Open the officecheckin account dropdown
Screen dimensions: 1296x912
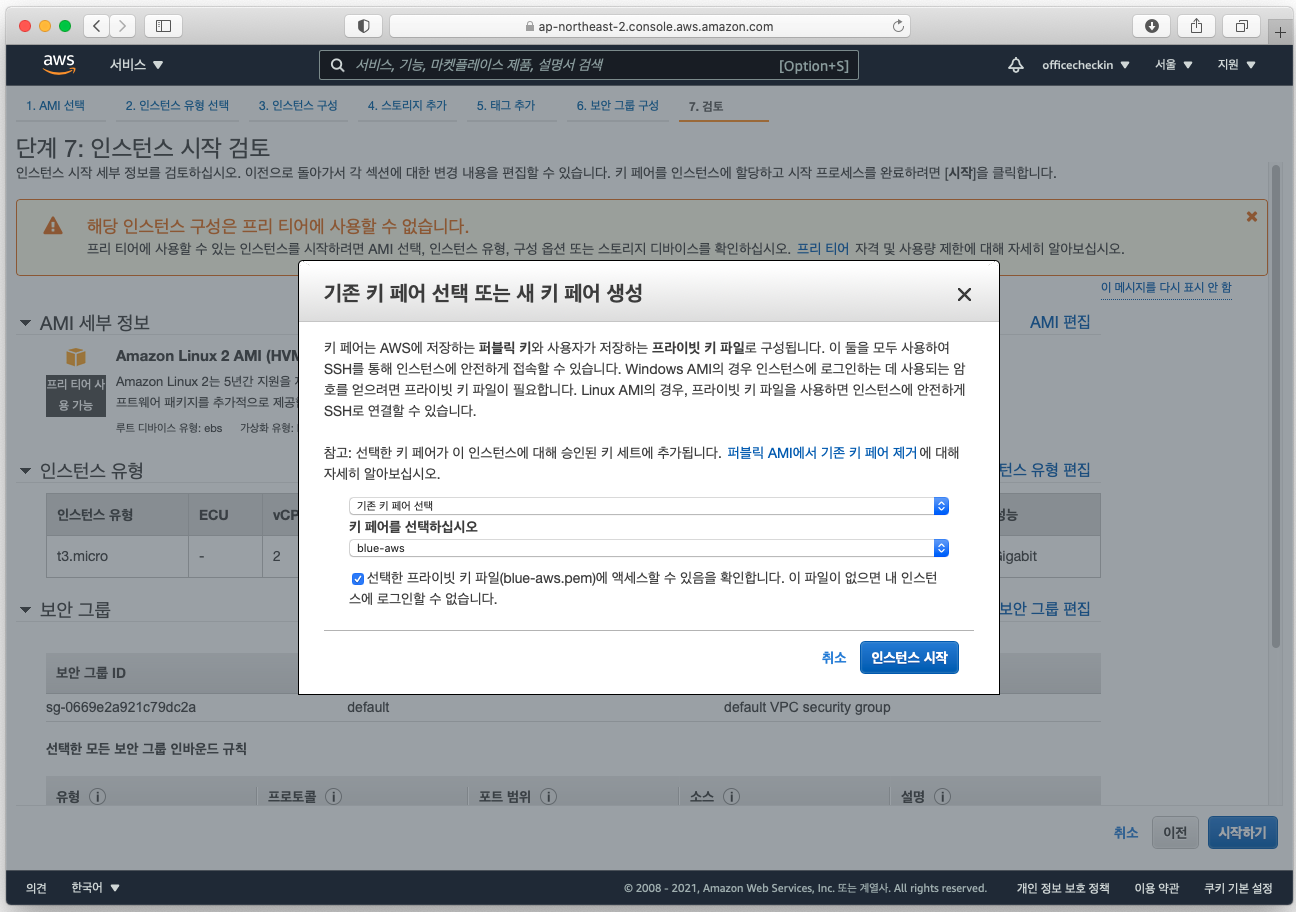tap(1086, 65)
